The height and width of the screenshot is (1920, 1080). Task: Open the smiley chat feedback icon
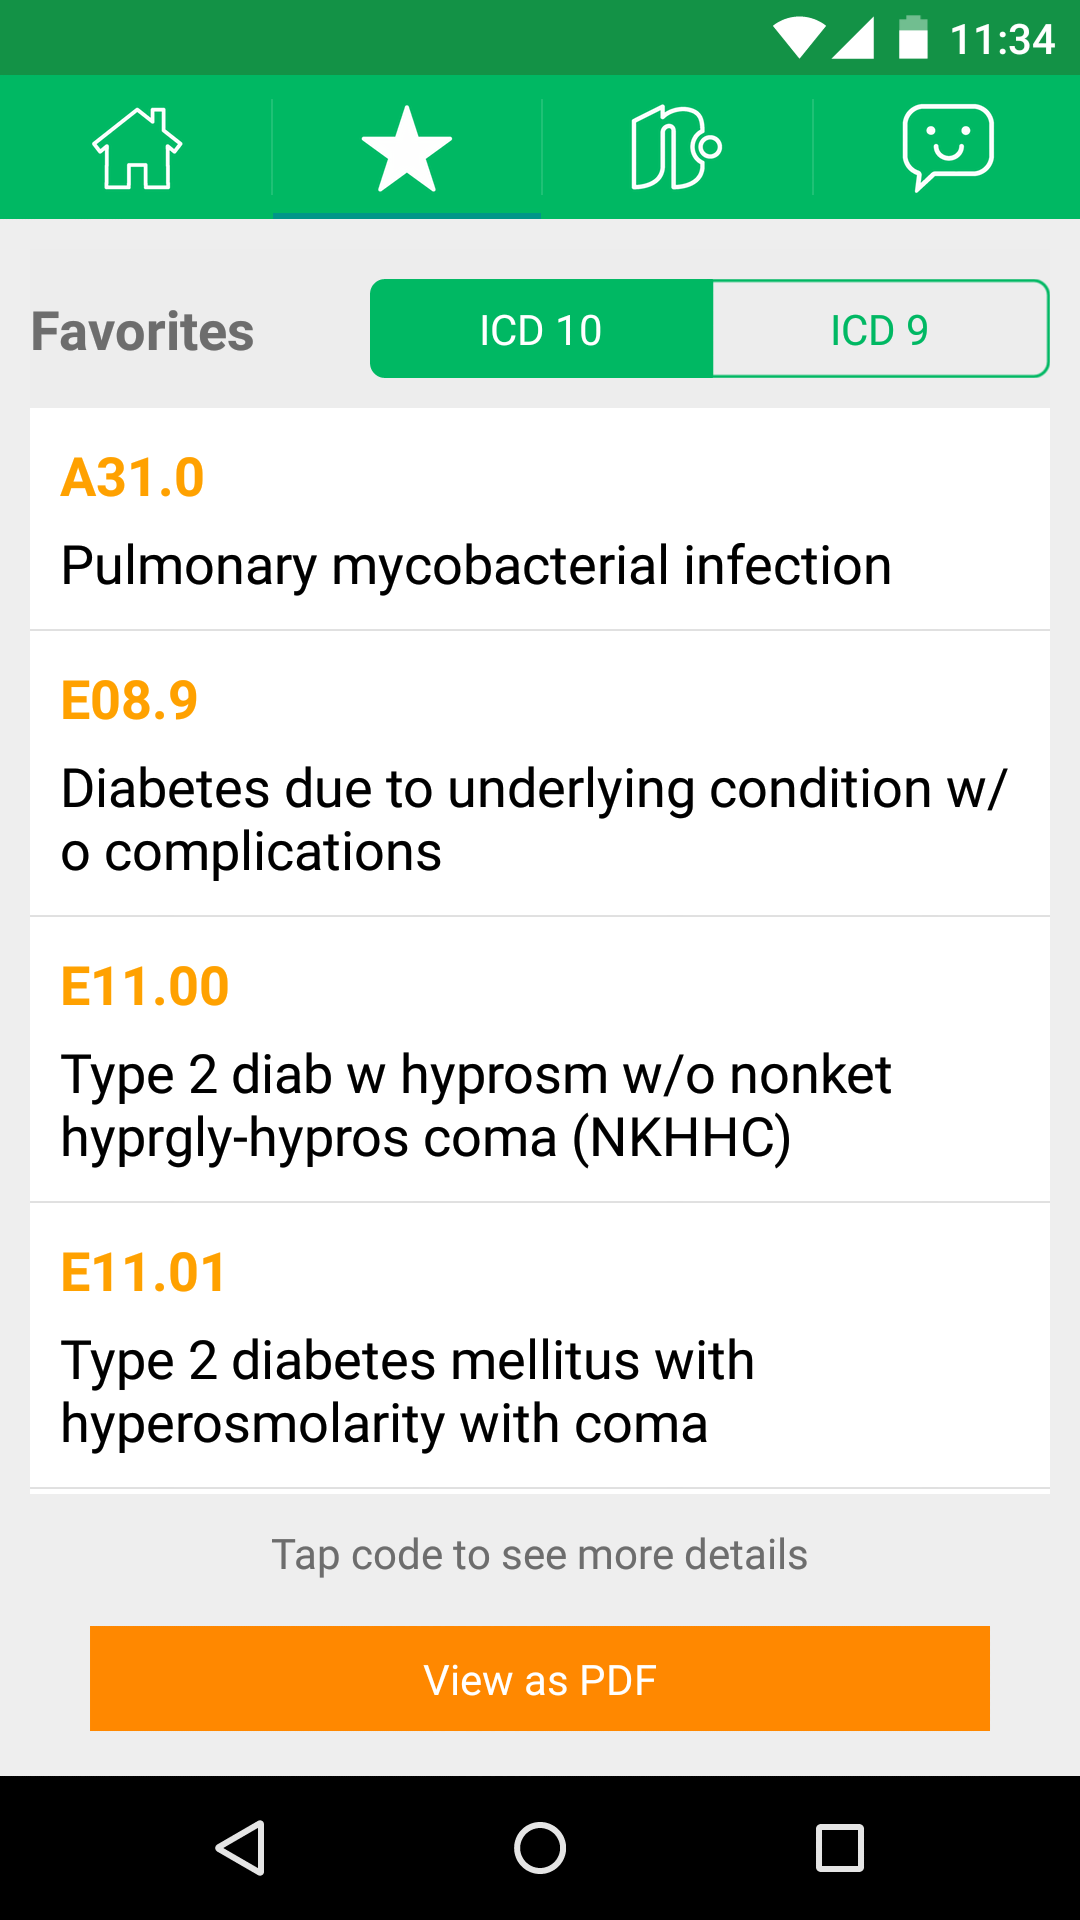click(x=947, y=148)
